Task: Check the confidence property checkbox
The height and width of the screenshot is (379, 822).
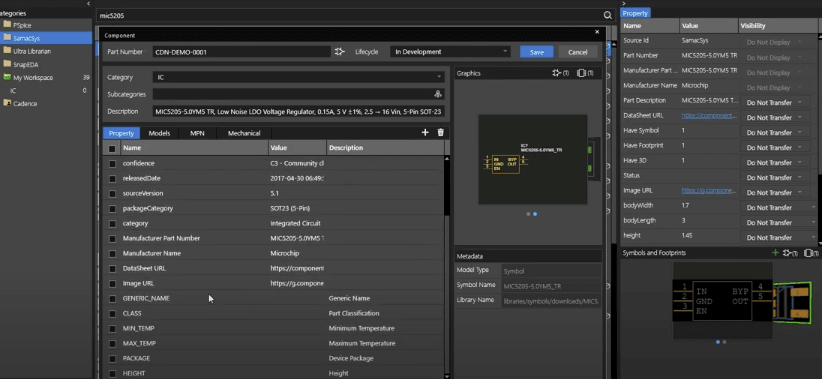Action: (x=112, y=164)
